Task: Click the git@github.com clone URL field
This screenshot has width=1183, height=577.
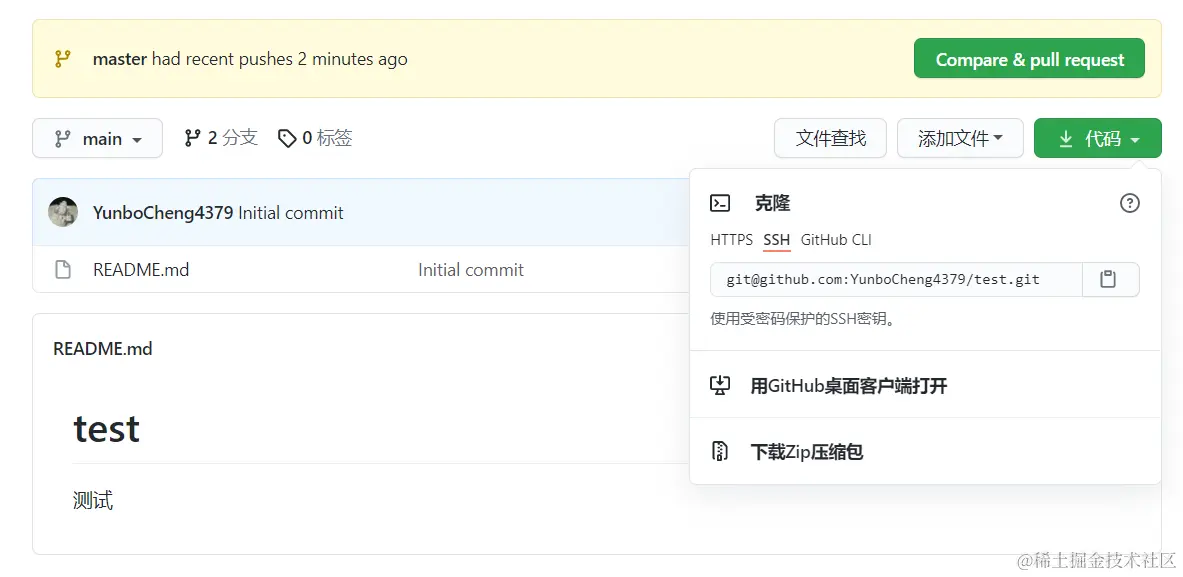Action: coord(896,280)
